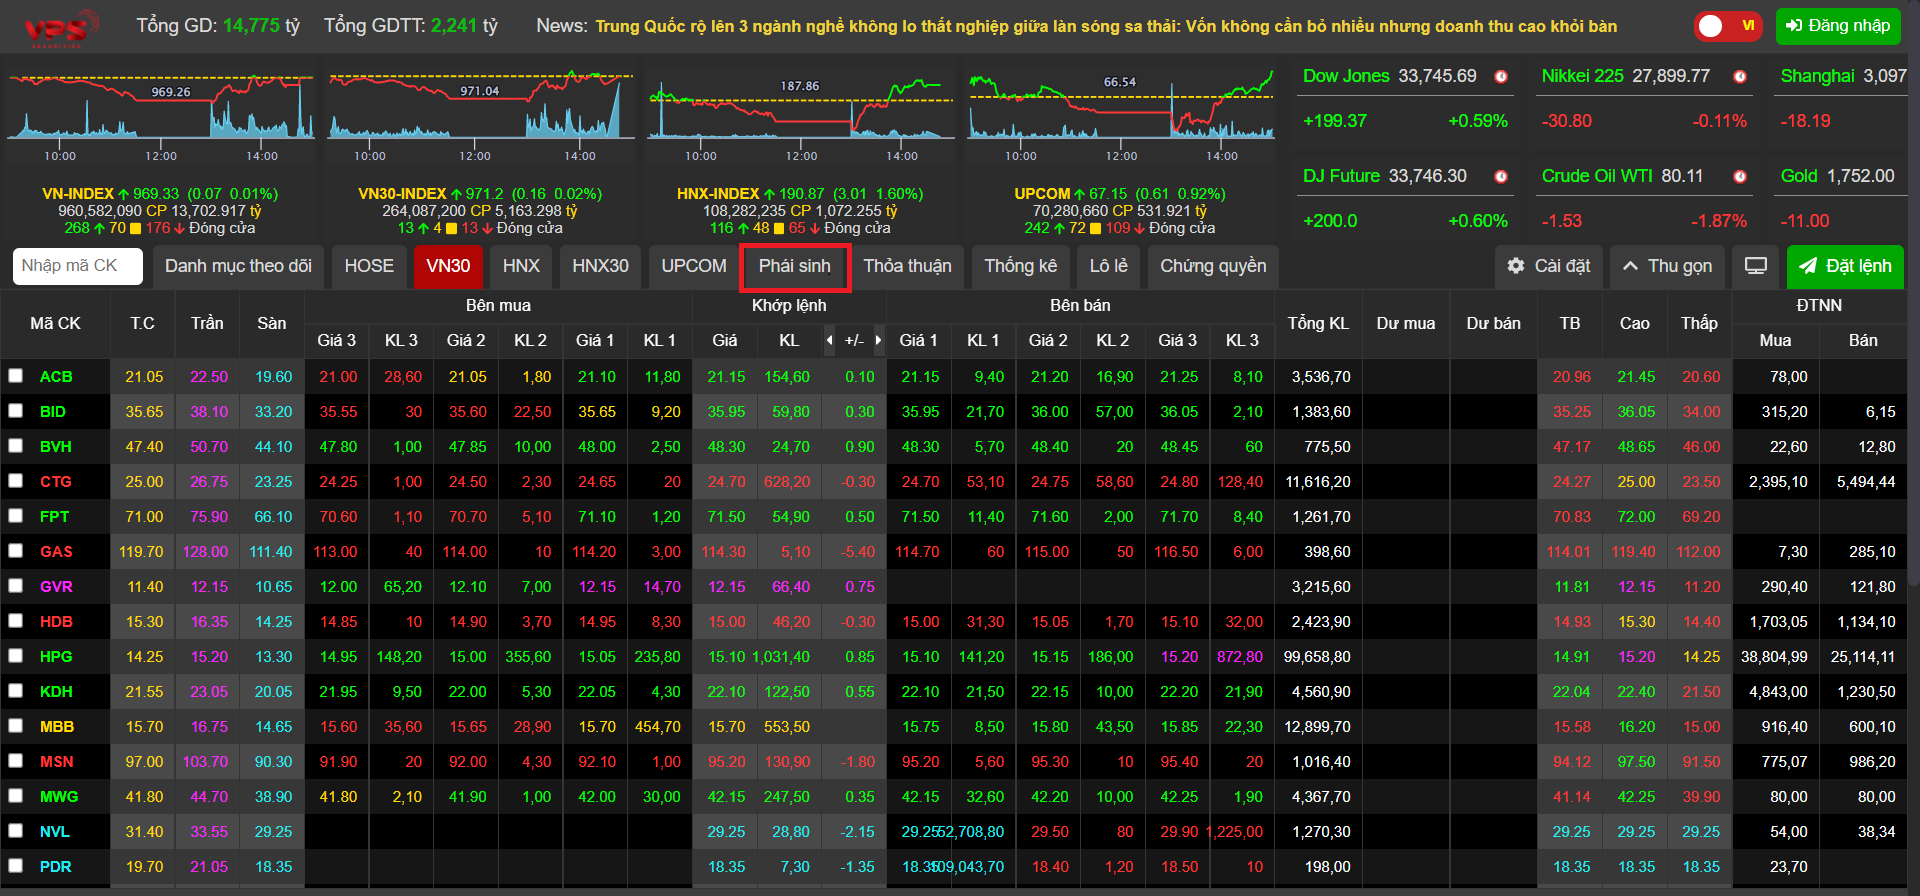Image resolution: width=1920 pixels, height=896 pixels.
Task: Open the HPG stock symbol
Action: (56, 657)
